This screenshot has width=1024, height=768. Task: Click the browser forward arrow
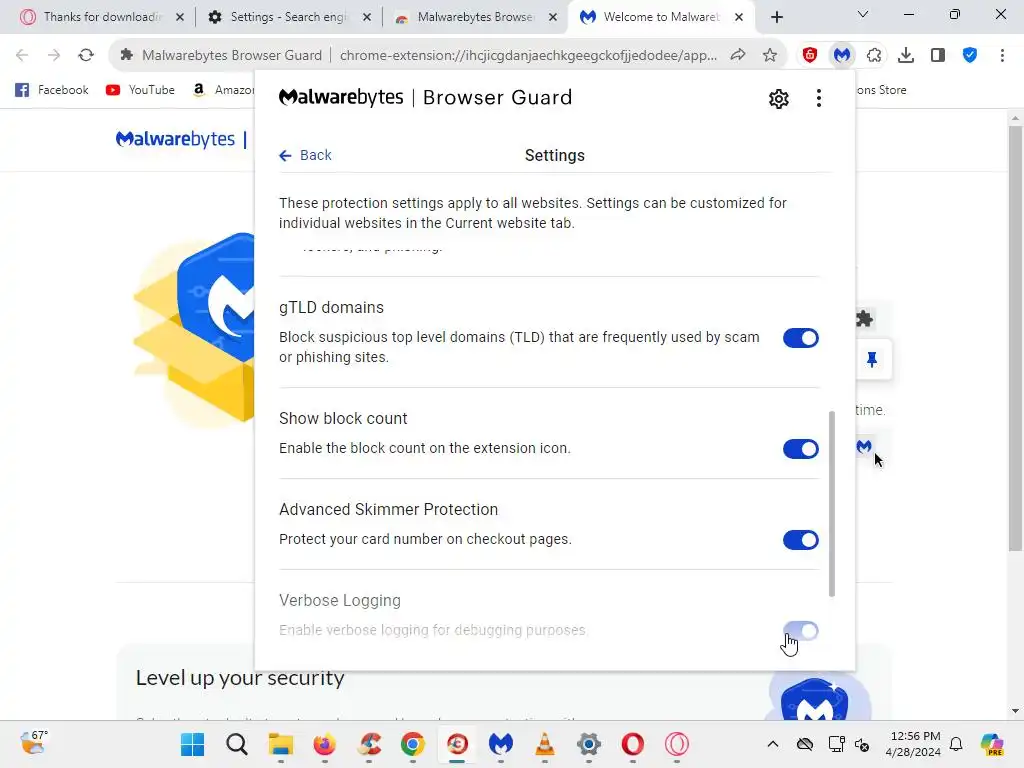(54, 56)
